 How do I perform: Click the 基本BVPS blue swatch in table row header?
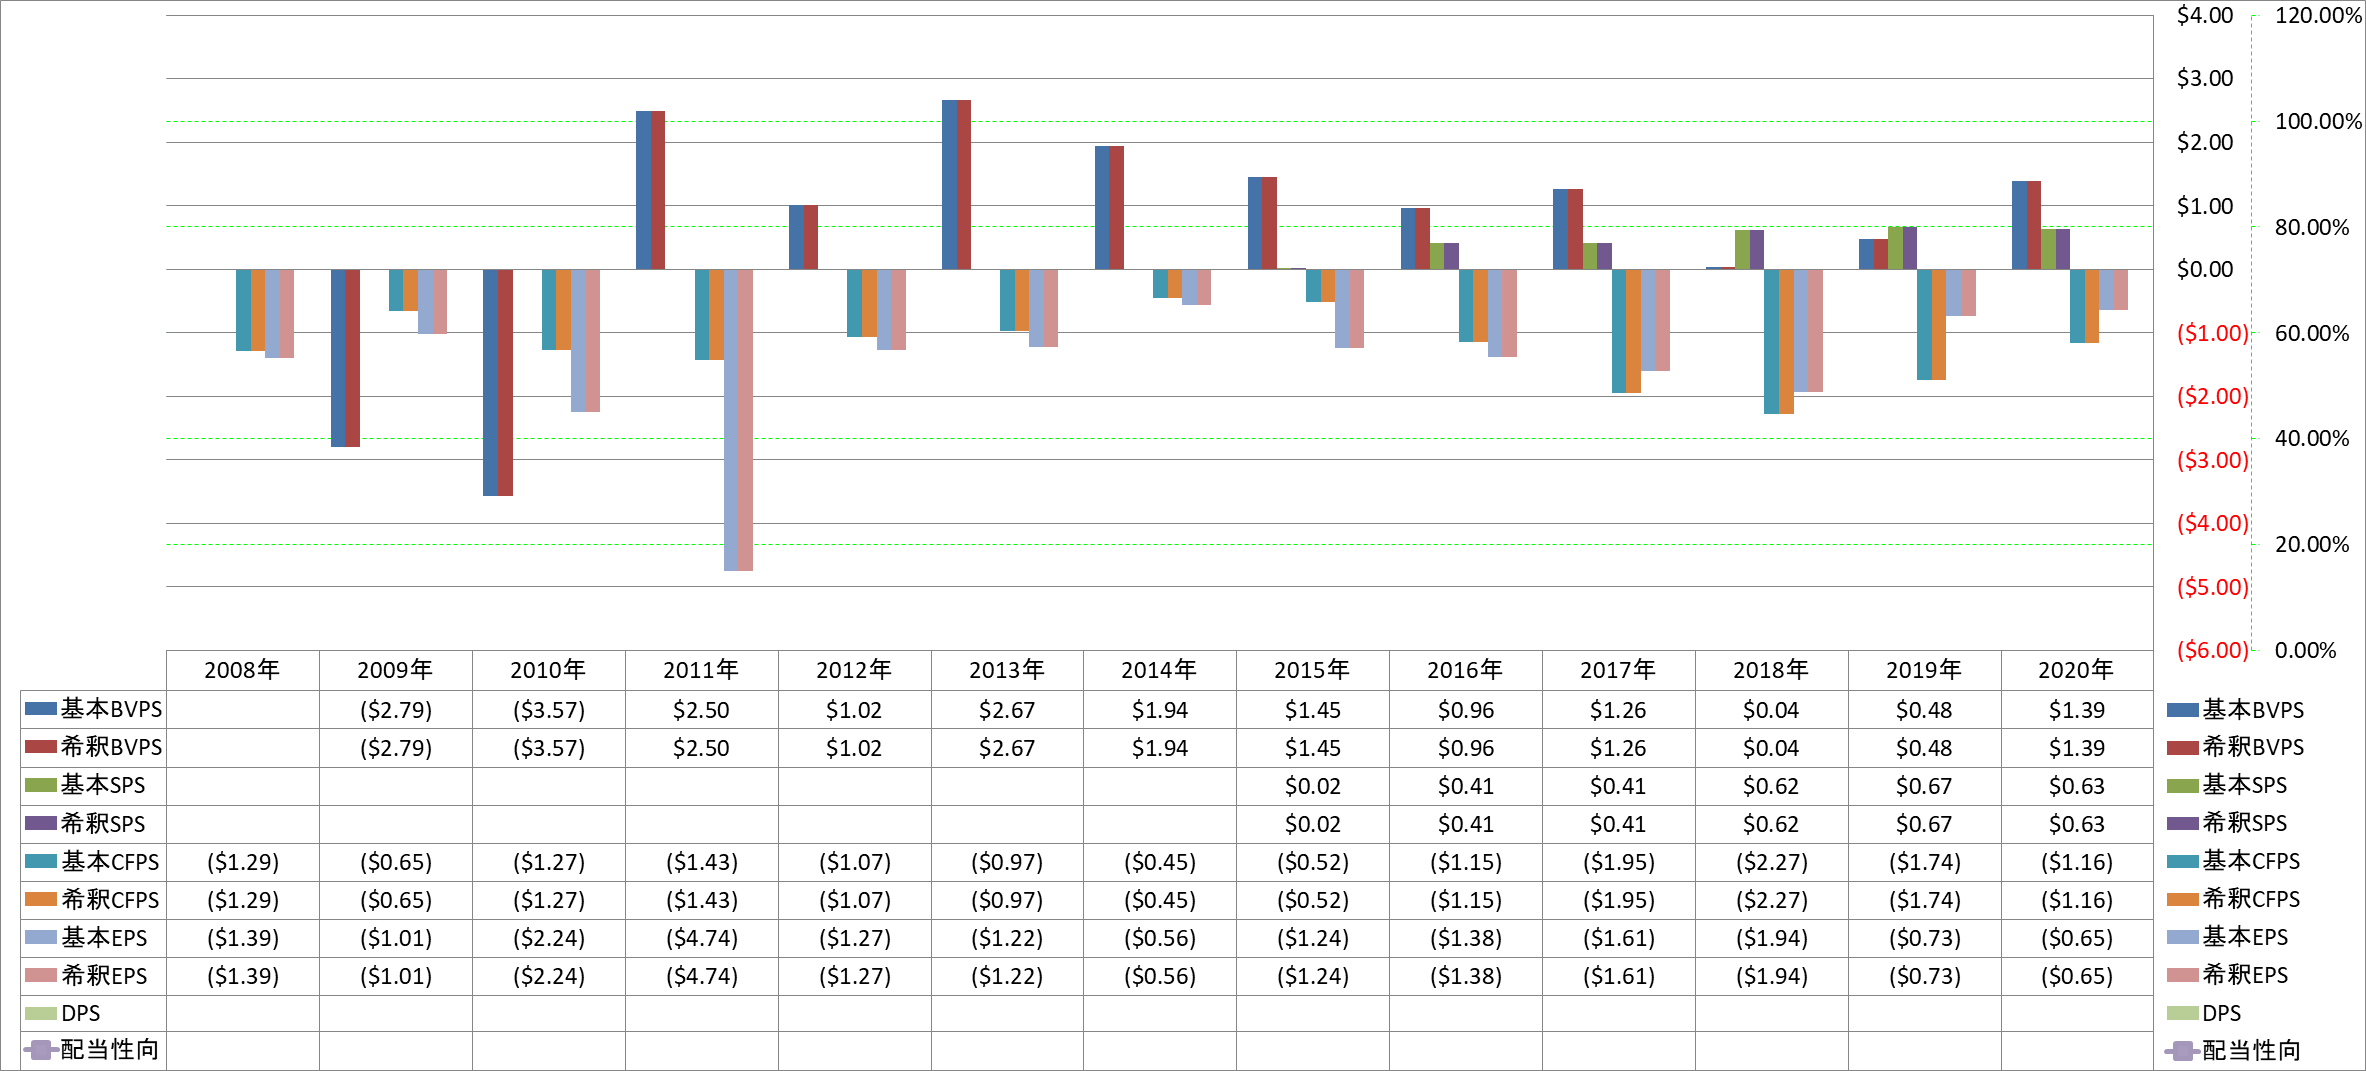[41, 709]
